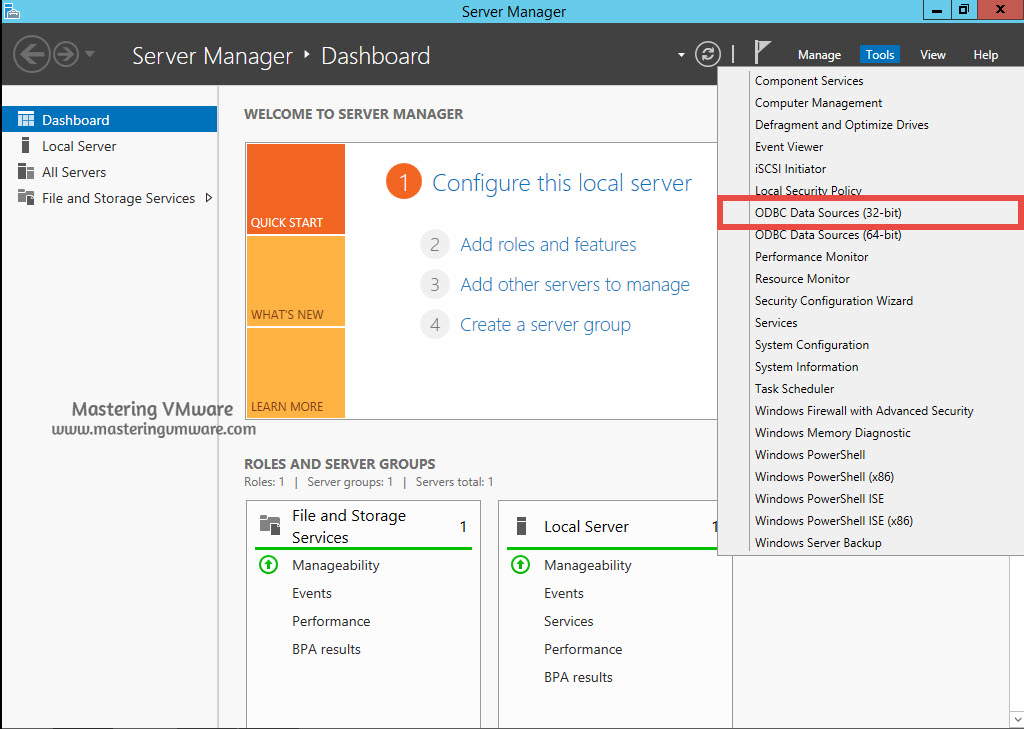Click the refresh icon in header
Screen dimensions: 1024x729
point(707,54)
